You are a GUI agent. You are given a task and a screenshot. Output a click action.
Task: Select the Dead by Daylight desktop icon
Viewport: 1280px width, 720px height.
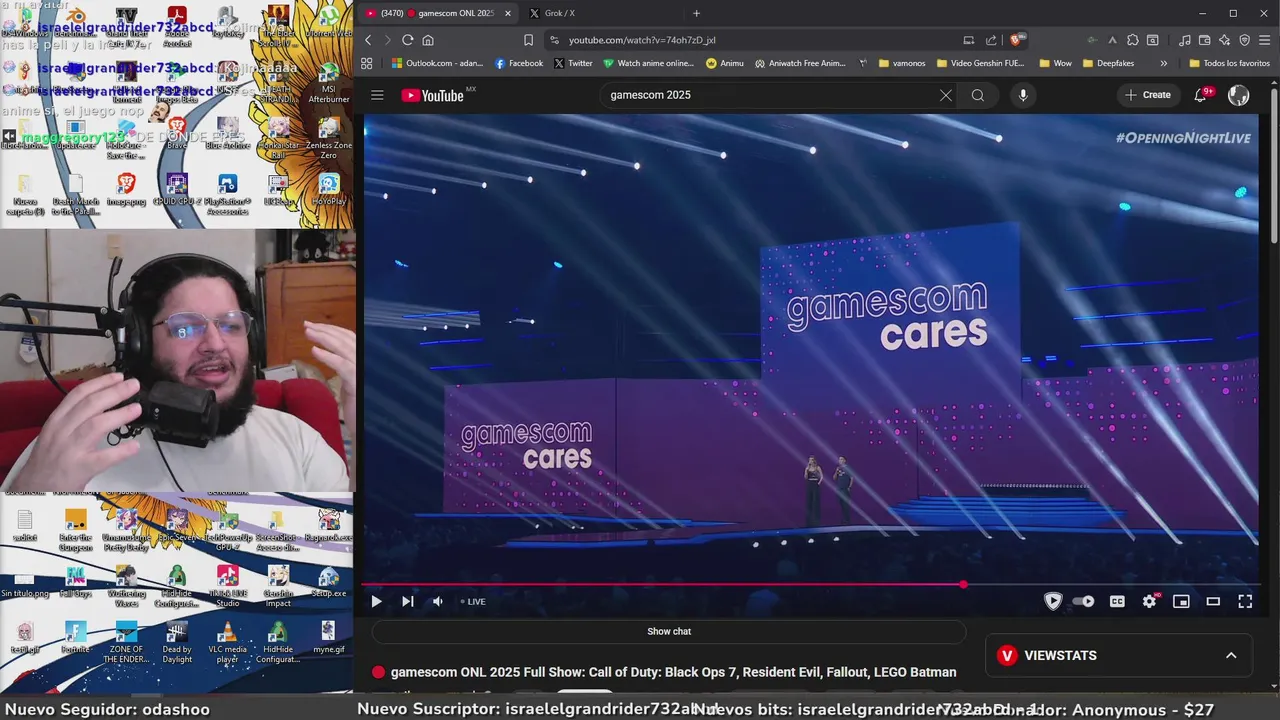coord(177,643)
